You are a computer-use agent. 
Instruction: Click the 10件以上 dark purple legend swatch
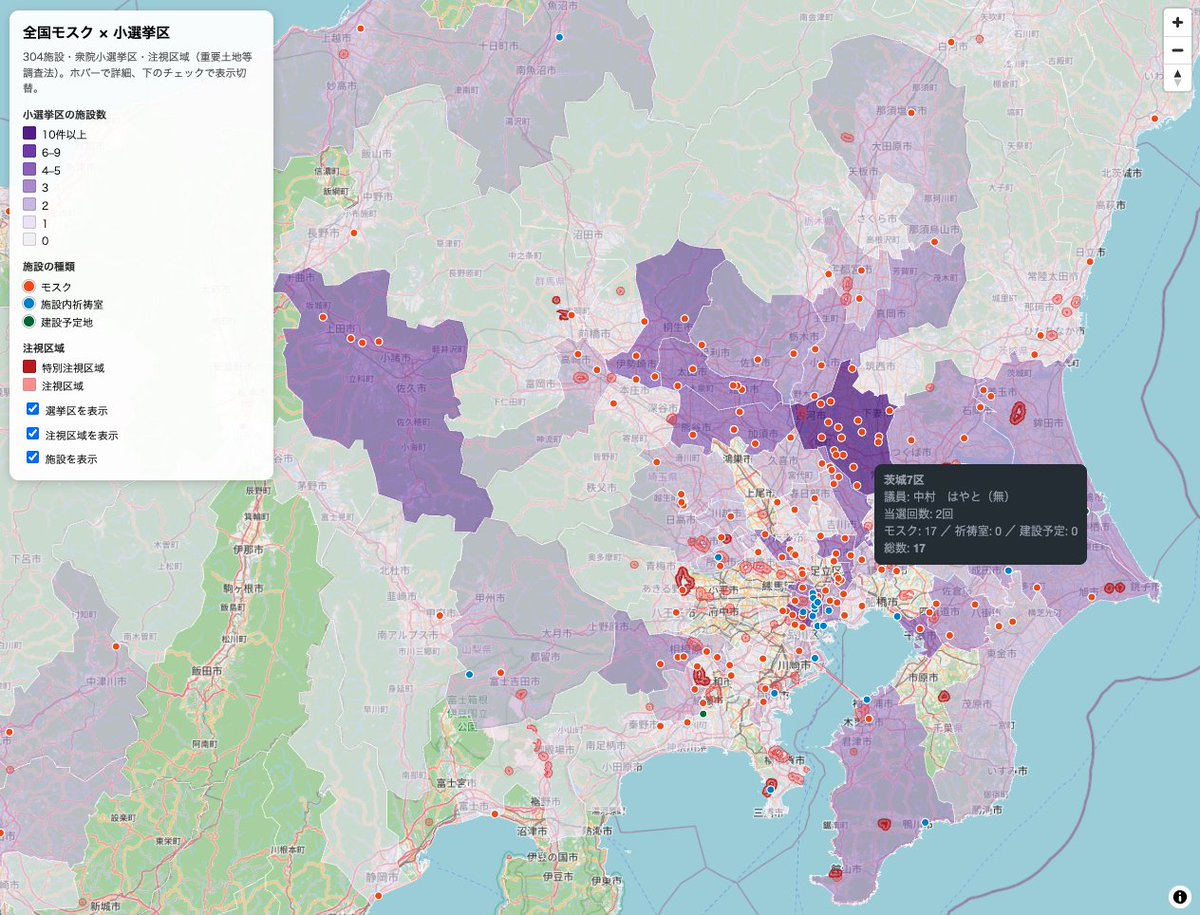30,134
